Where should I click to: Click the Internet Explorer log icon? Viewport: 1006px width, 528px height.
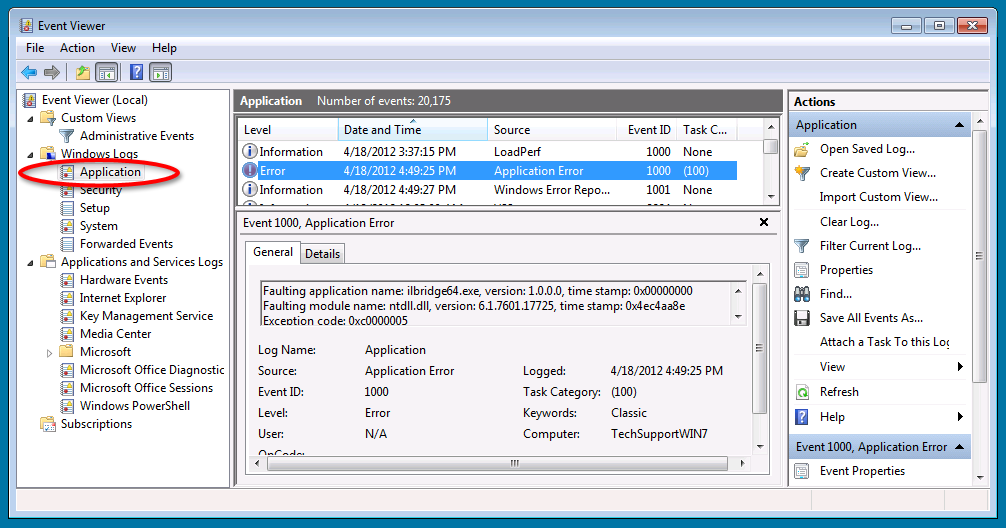point(67,298)
